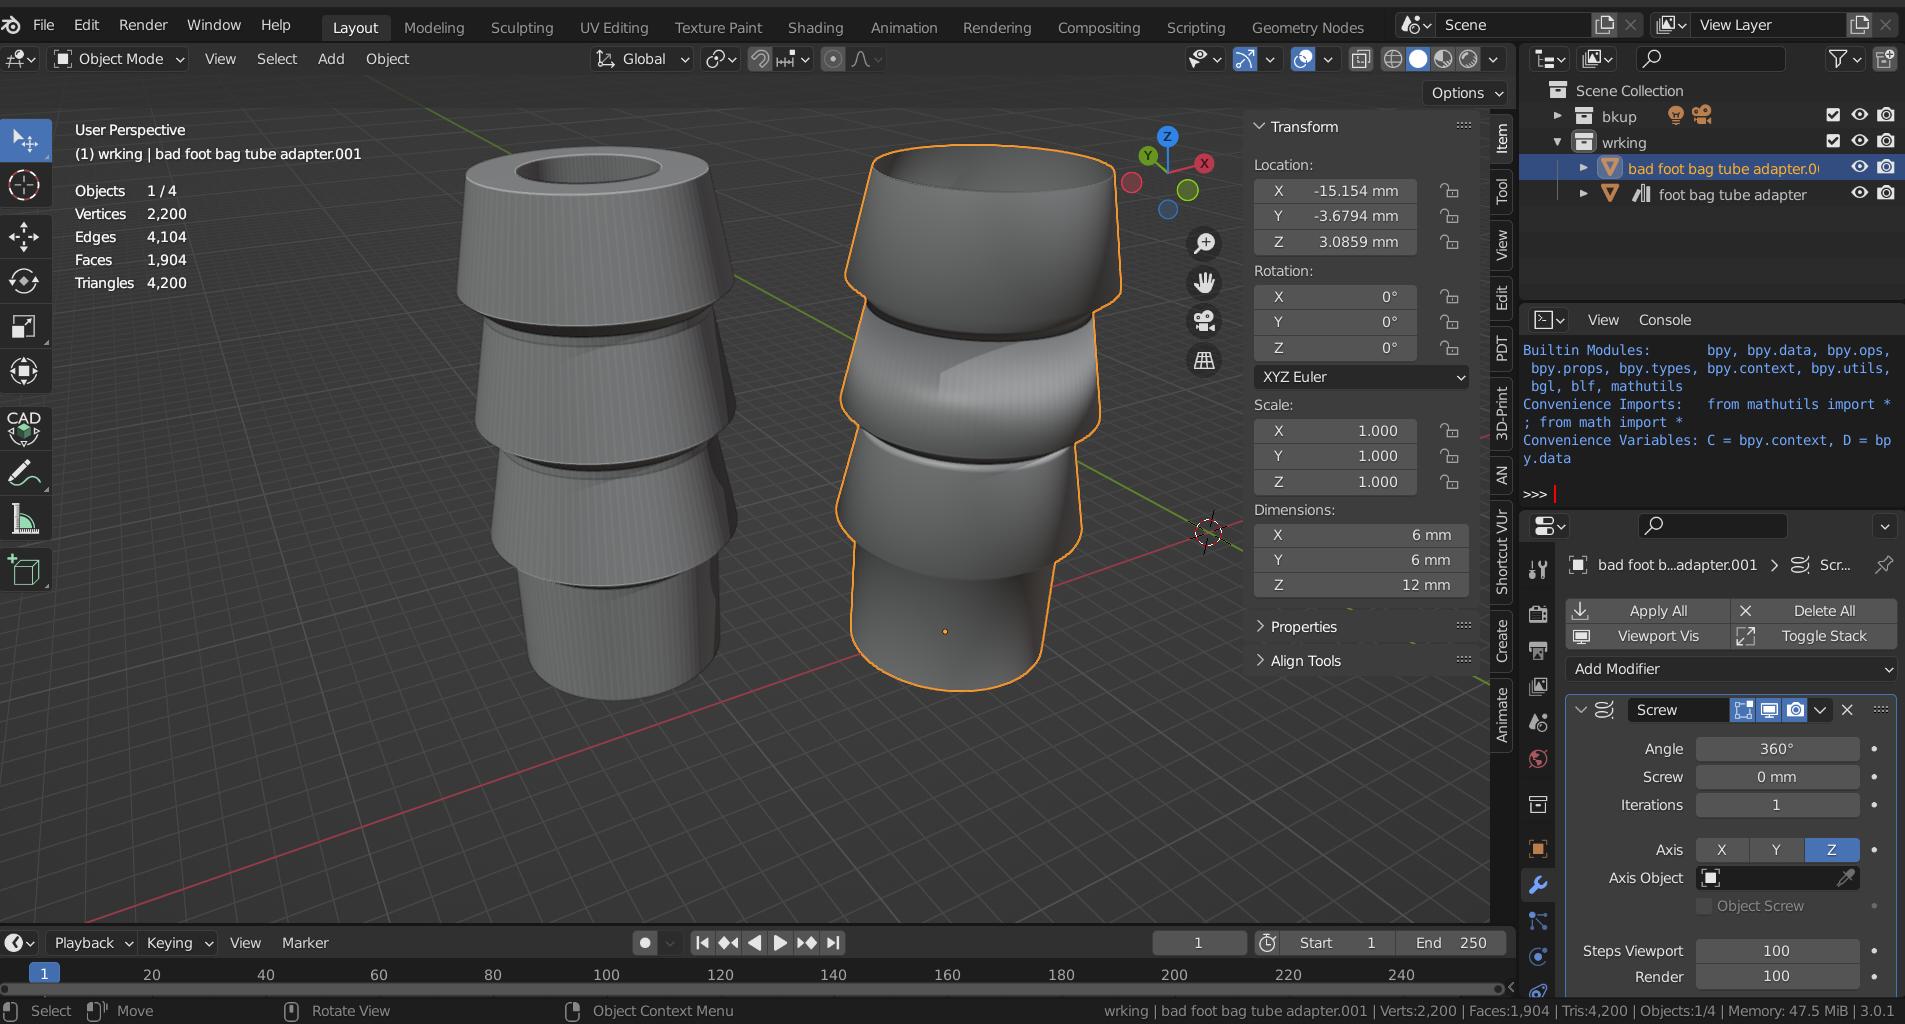Collapse the Screw modifier panel
The height and width of the screenshot is (1024, 1905).
tap(1581, 710)
